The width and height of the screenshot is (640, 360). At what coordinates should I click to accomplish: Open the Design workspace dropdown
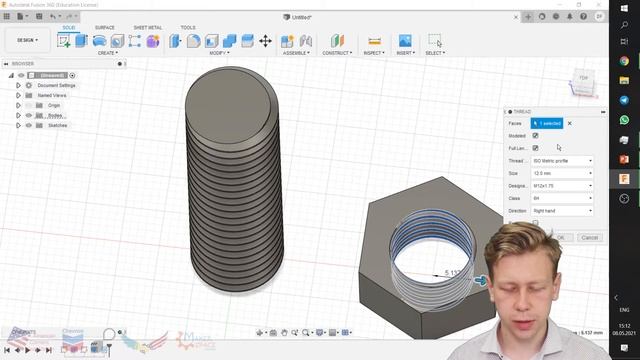(27, 40)
